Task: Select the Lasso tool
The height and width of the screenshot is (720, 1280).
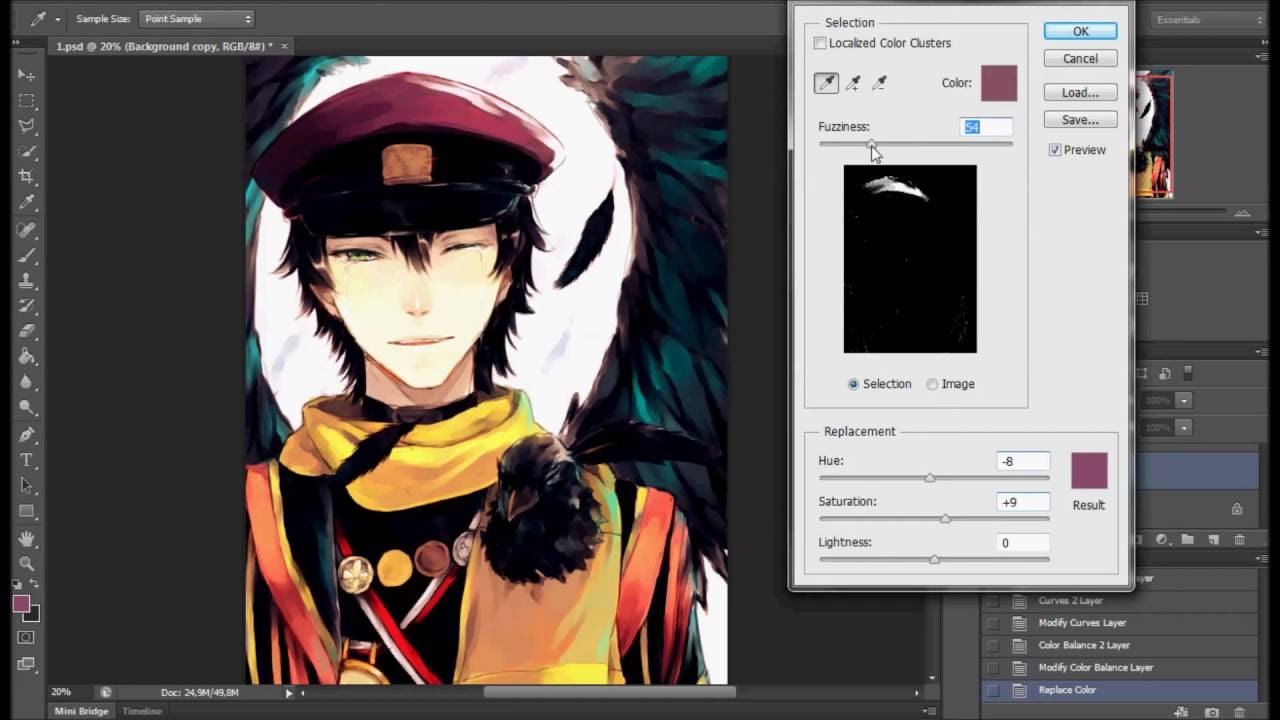Action: pyautogui.click(x=27, y=126)
